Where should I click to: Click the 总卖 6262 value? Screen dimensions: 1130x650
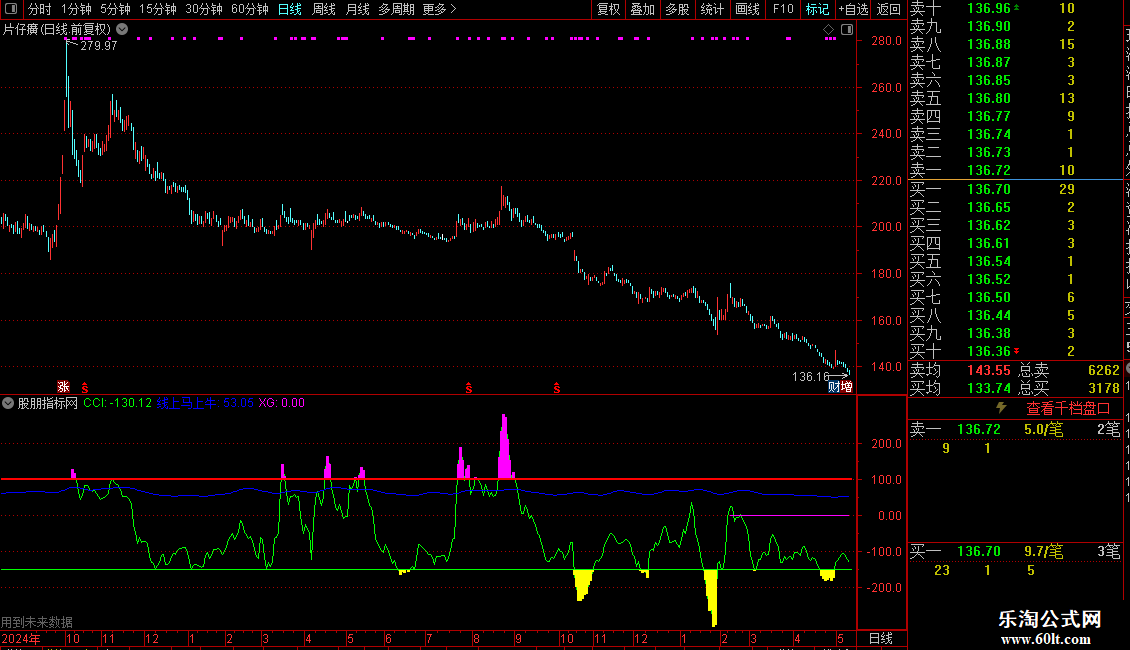[x=1103, y=370]
